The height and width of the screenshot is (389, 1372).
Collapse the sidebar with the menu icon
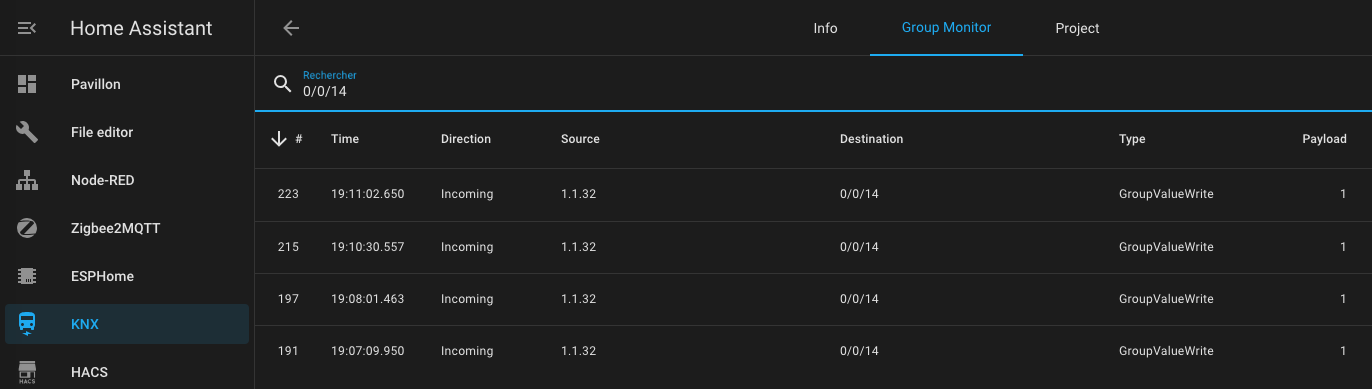click(x=27, y=28)
